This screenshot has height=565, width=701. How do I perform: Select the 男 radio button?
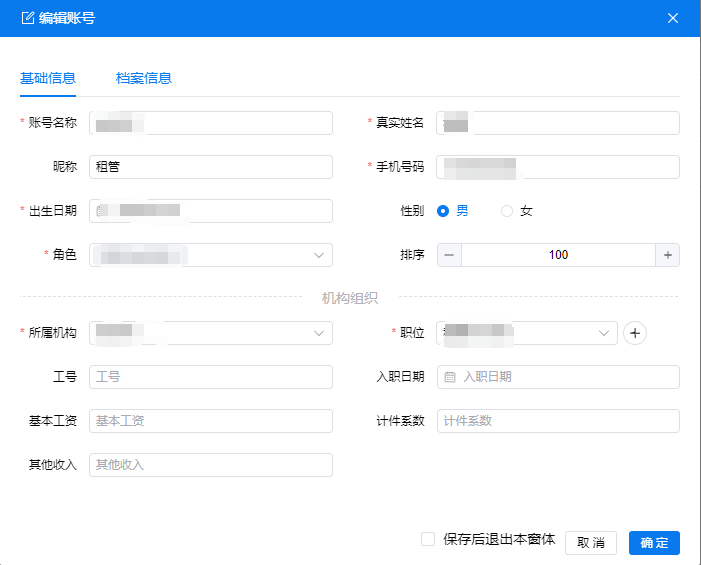443,211
